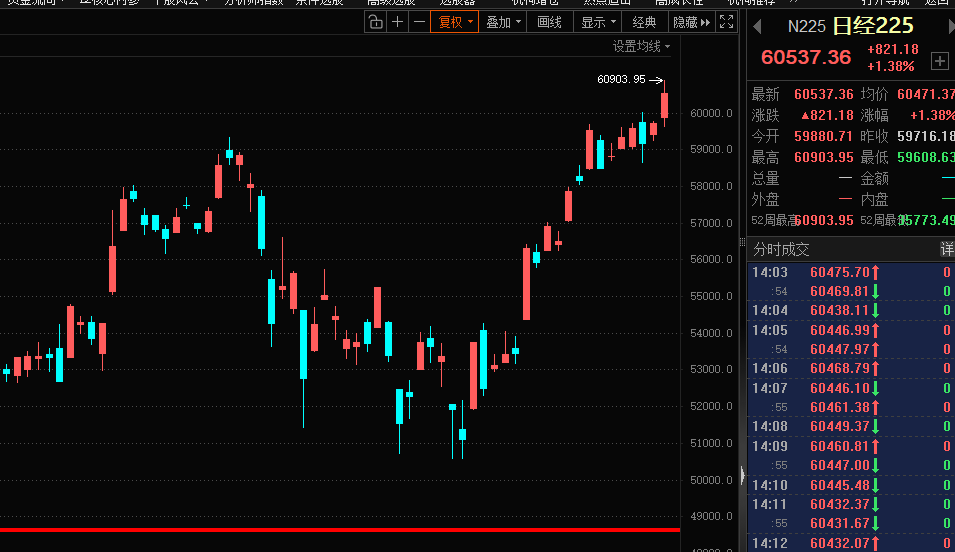Click the red horizontal line on chart
The image size is (955, 552).
coord(340,529)
